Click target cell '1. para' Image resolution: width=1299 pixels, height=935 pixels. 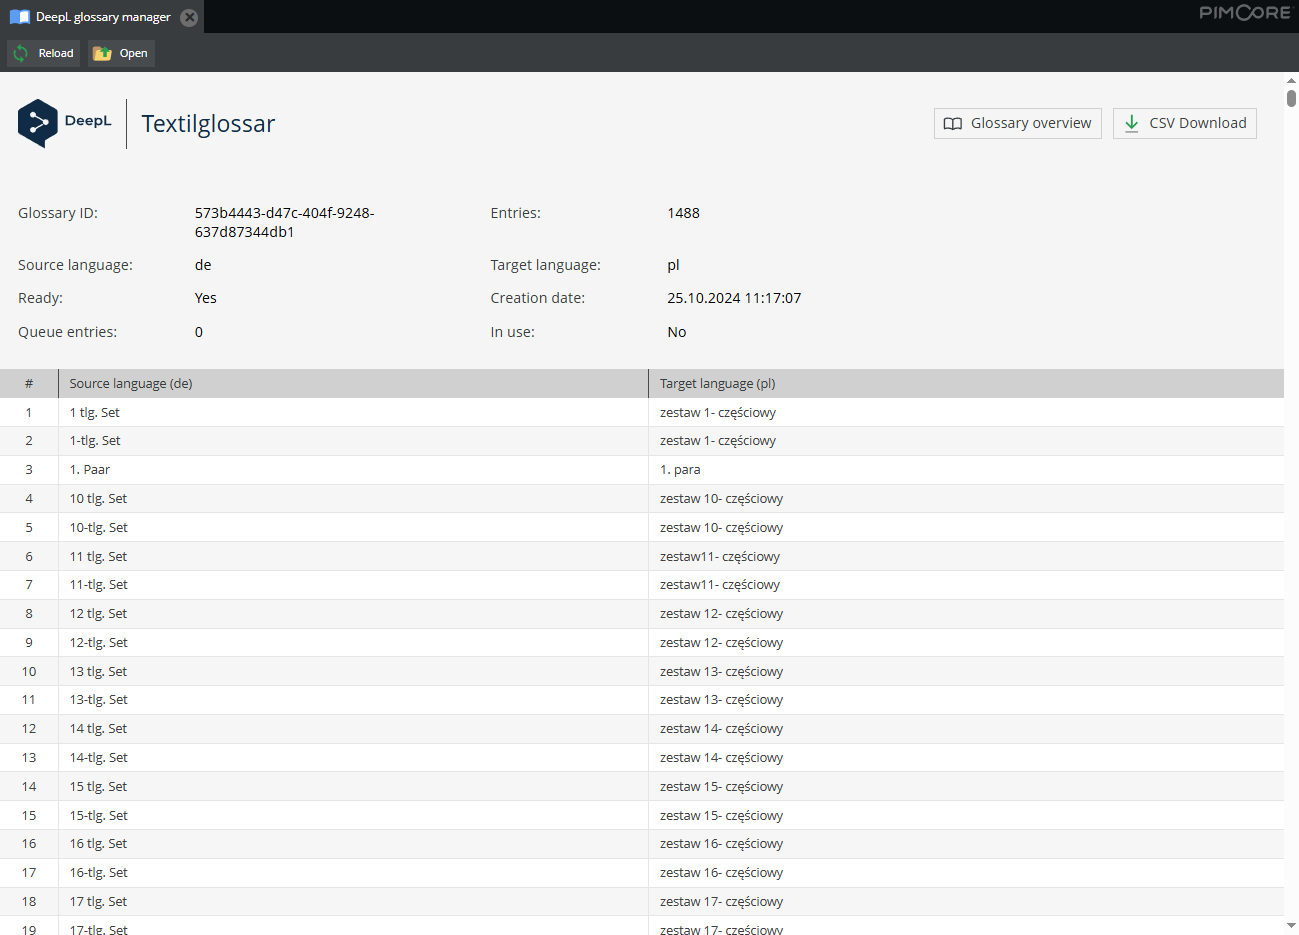(966, 470)
